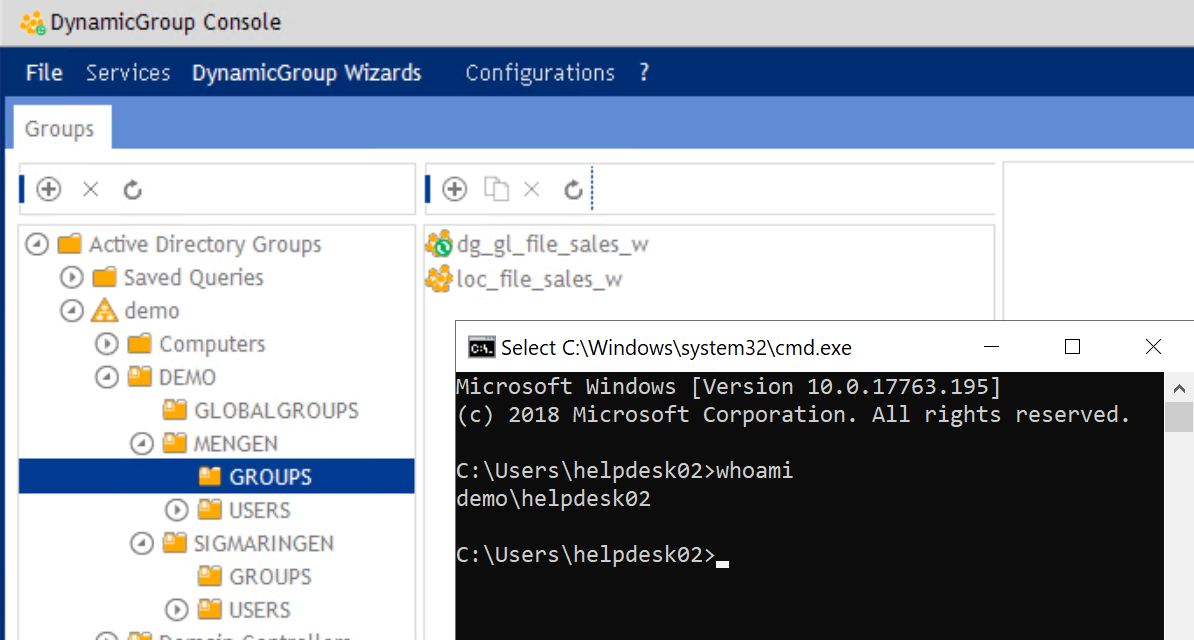Select the USERS label under MENGEN
1194x640 pixels.
(260, 510)
